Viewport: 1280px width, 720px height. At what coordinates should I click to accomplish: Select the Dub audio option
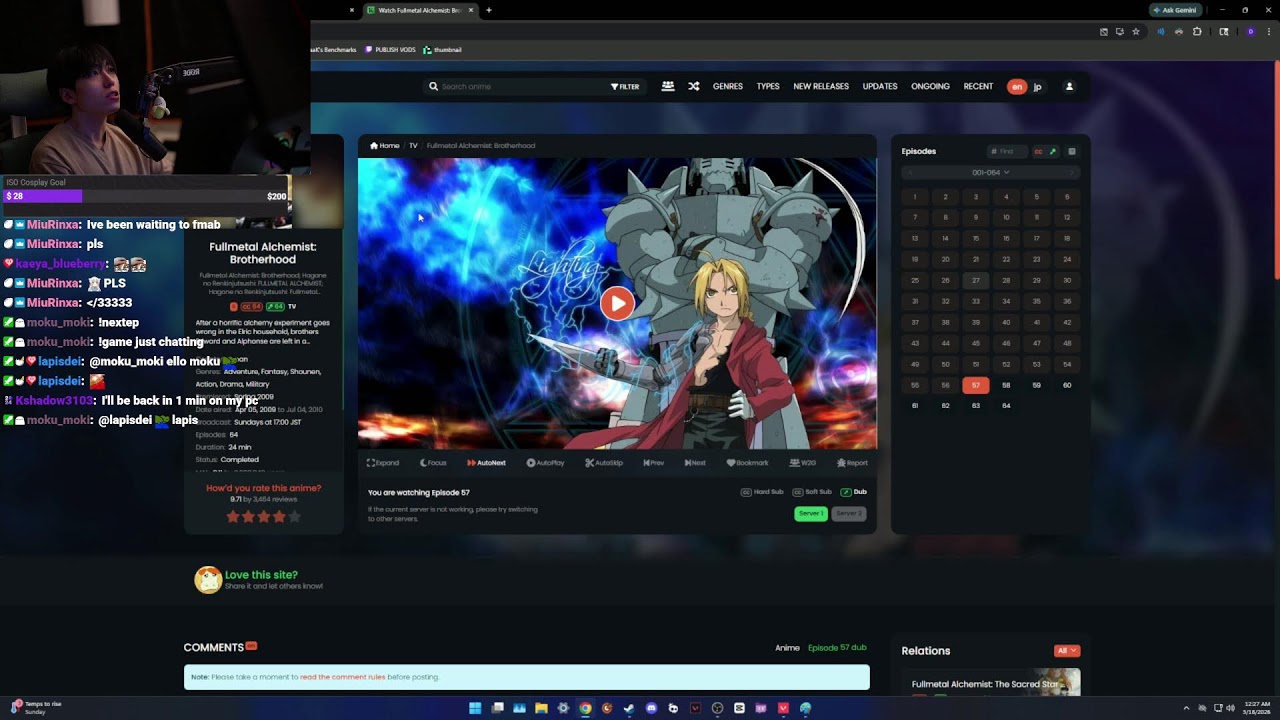[x=854, y=492]
